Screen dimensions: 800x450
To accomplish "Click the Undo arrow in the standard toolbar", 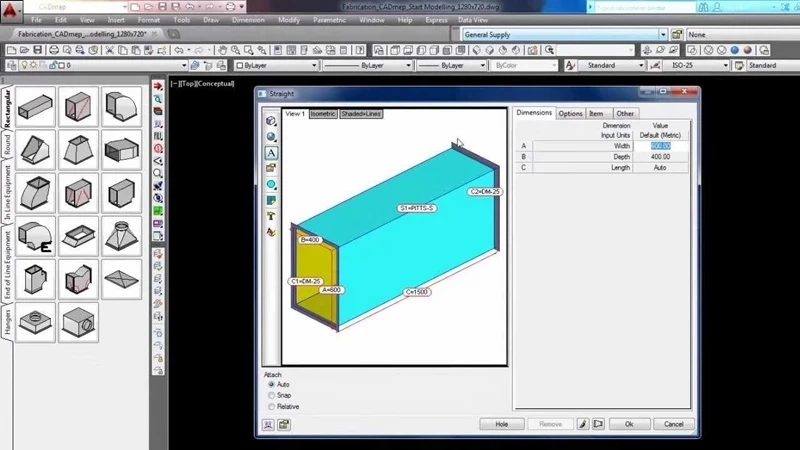I will point(179,50).
